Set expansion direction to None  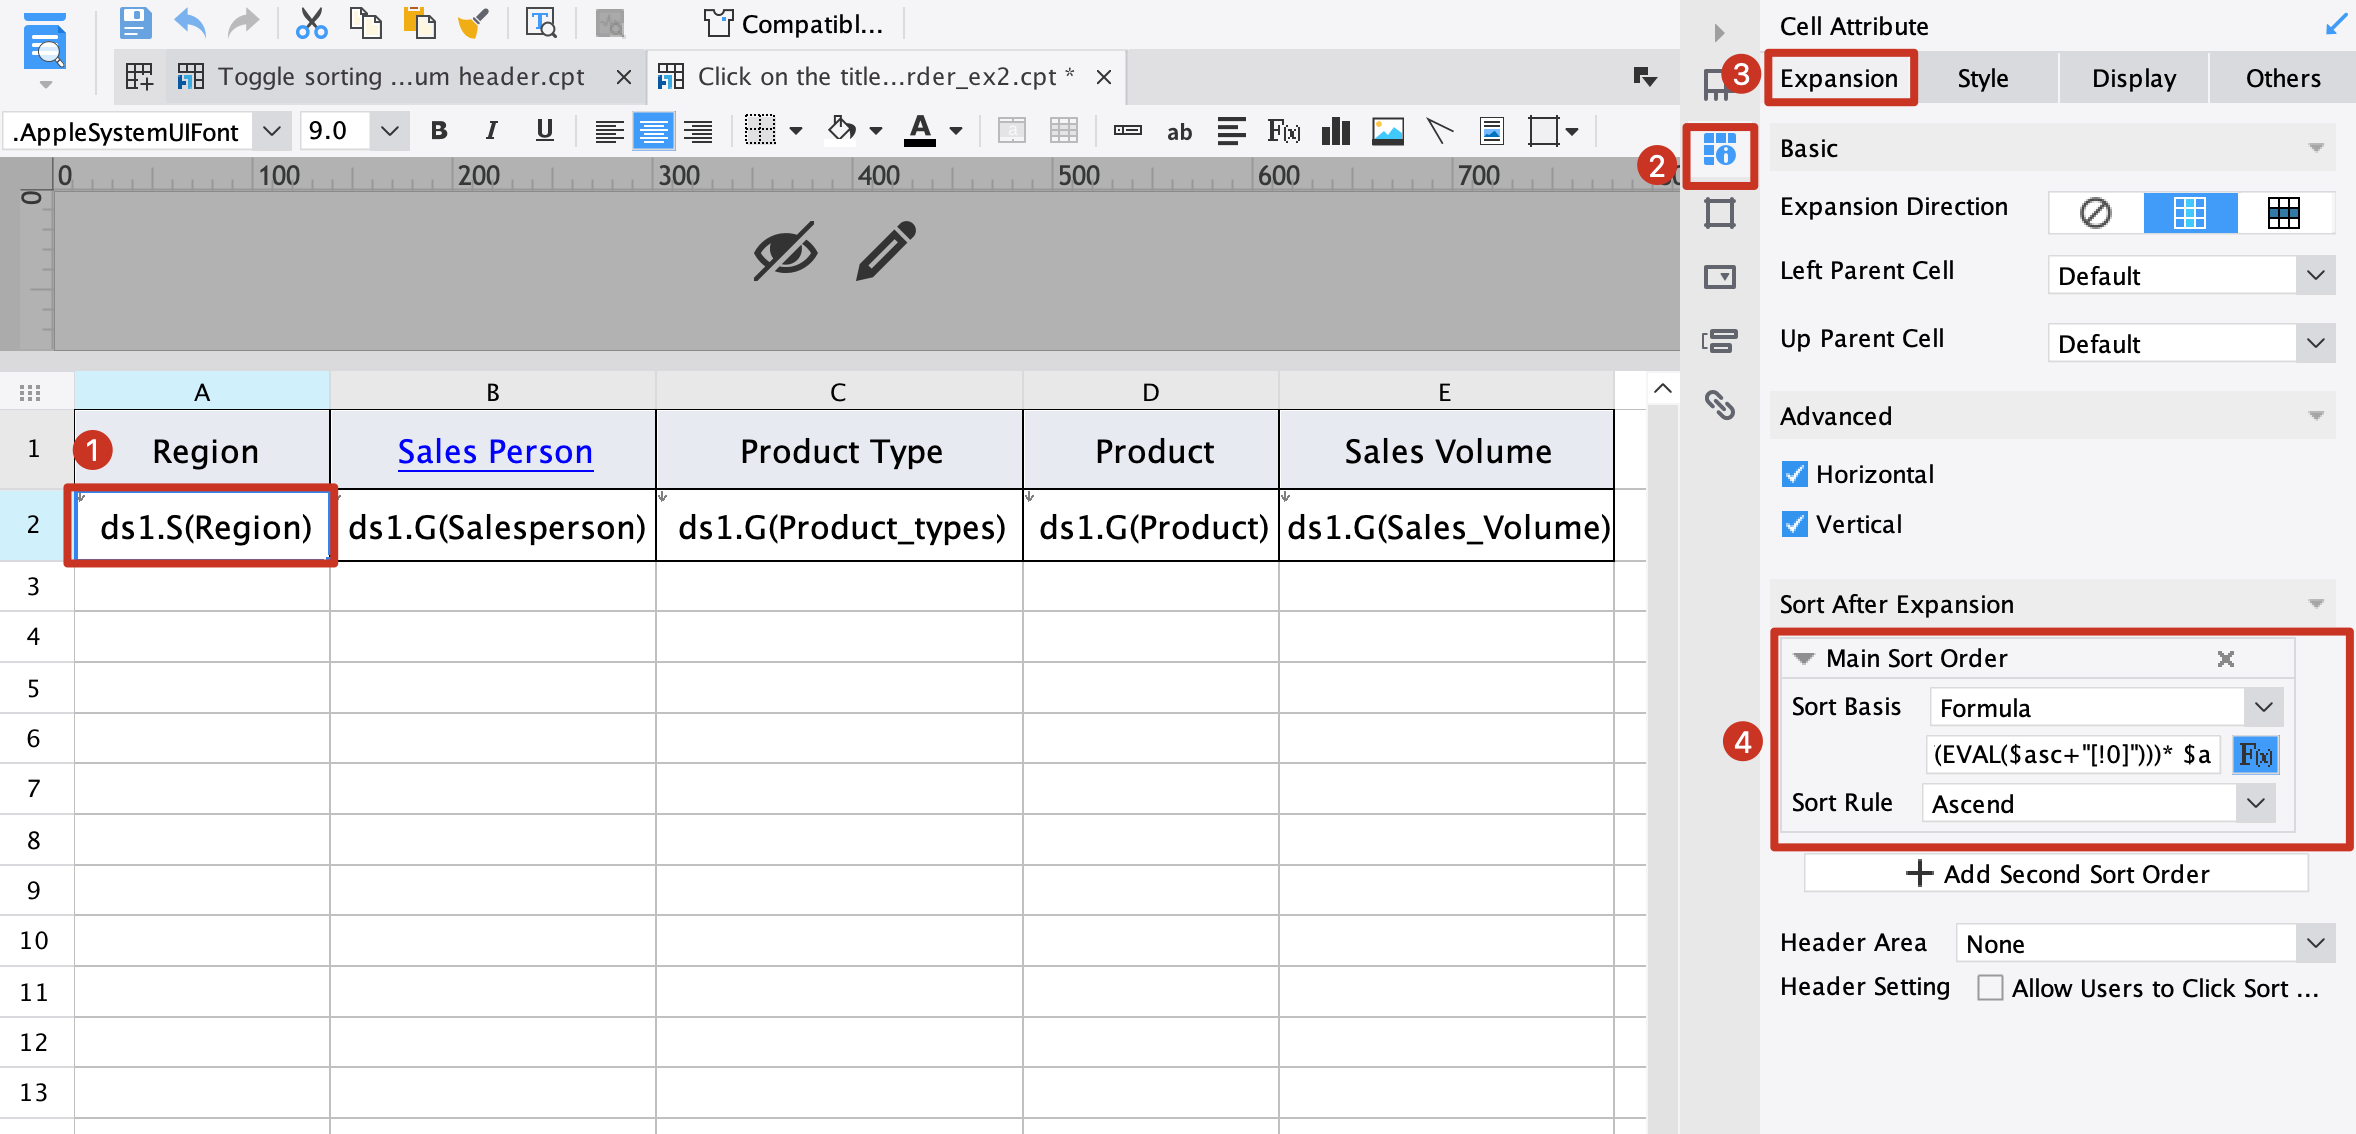2095,213
